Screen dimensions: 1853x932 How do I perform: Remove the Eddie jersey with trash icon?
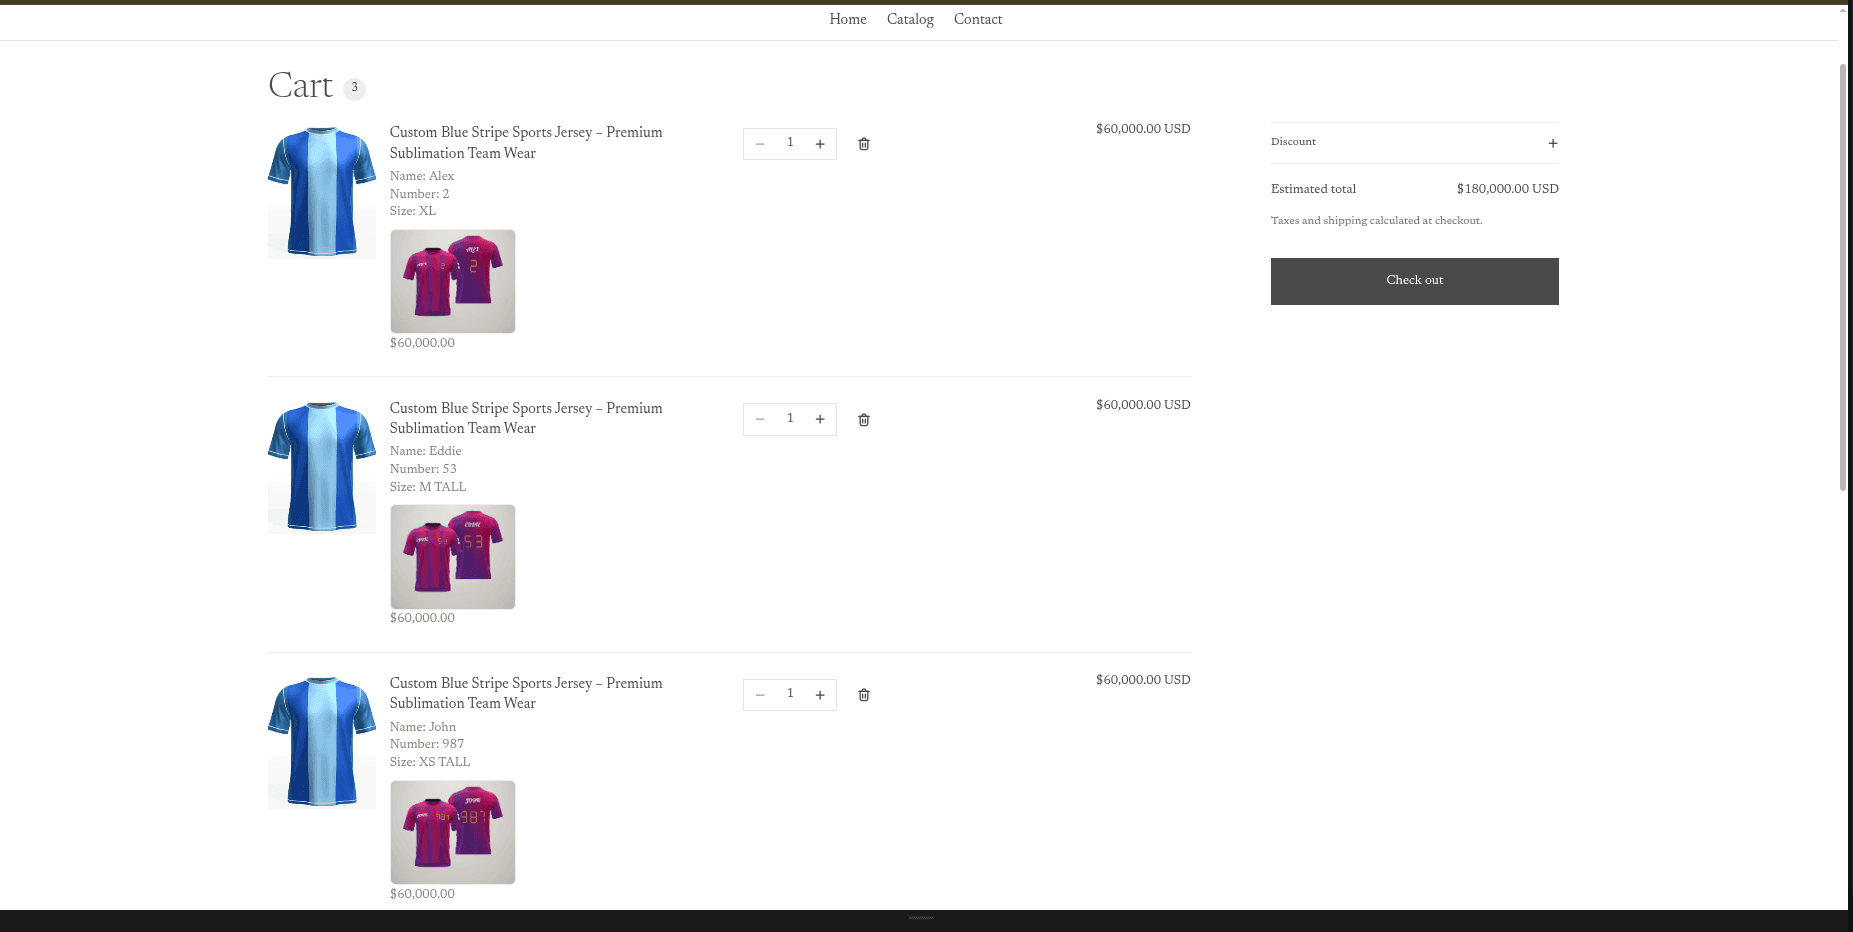864,420
